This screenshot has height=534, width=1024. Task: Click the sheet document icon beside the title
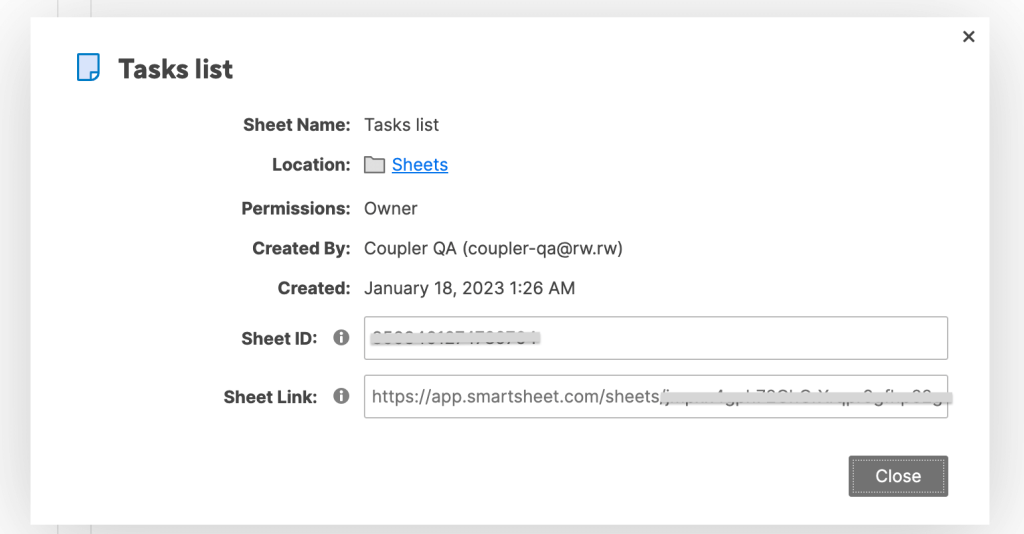[x=89, y=68]
